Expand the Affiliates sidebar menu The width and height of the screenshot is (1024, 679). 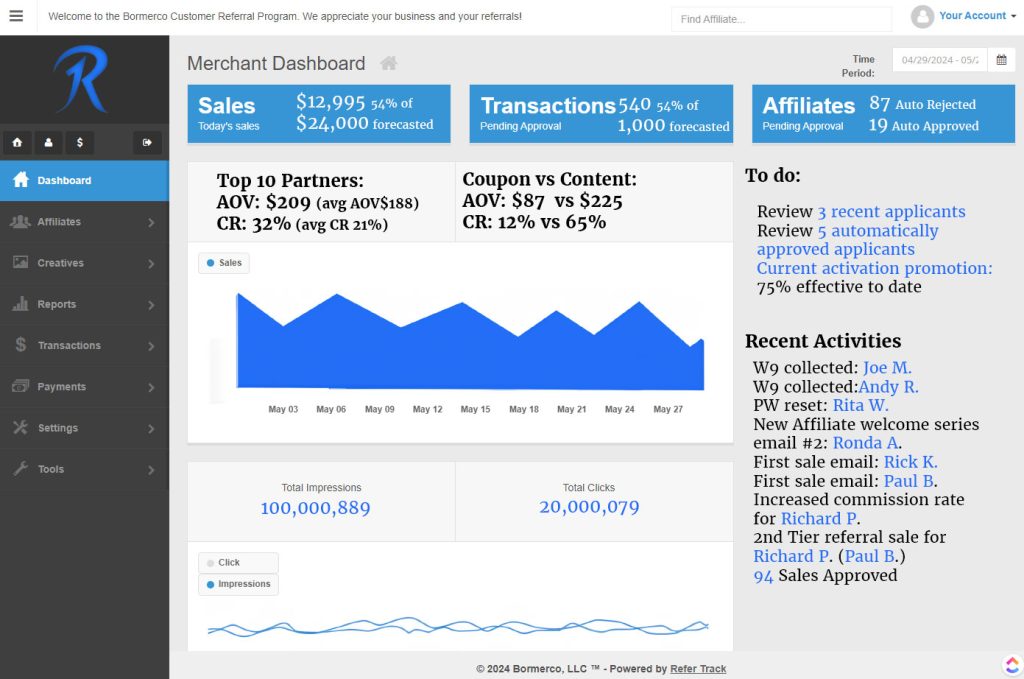click(x=84, y=222)
